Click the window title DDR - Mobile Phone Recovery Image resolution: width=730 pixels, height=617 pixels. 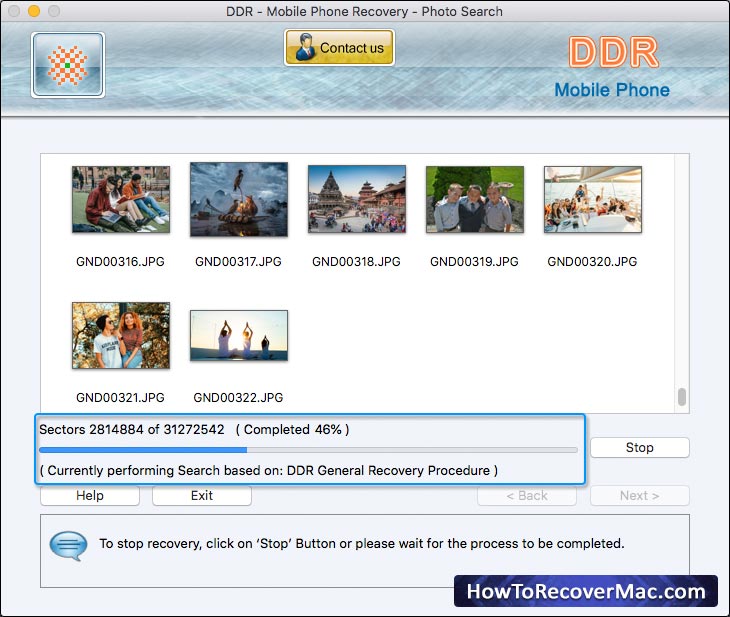point(365,11)
